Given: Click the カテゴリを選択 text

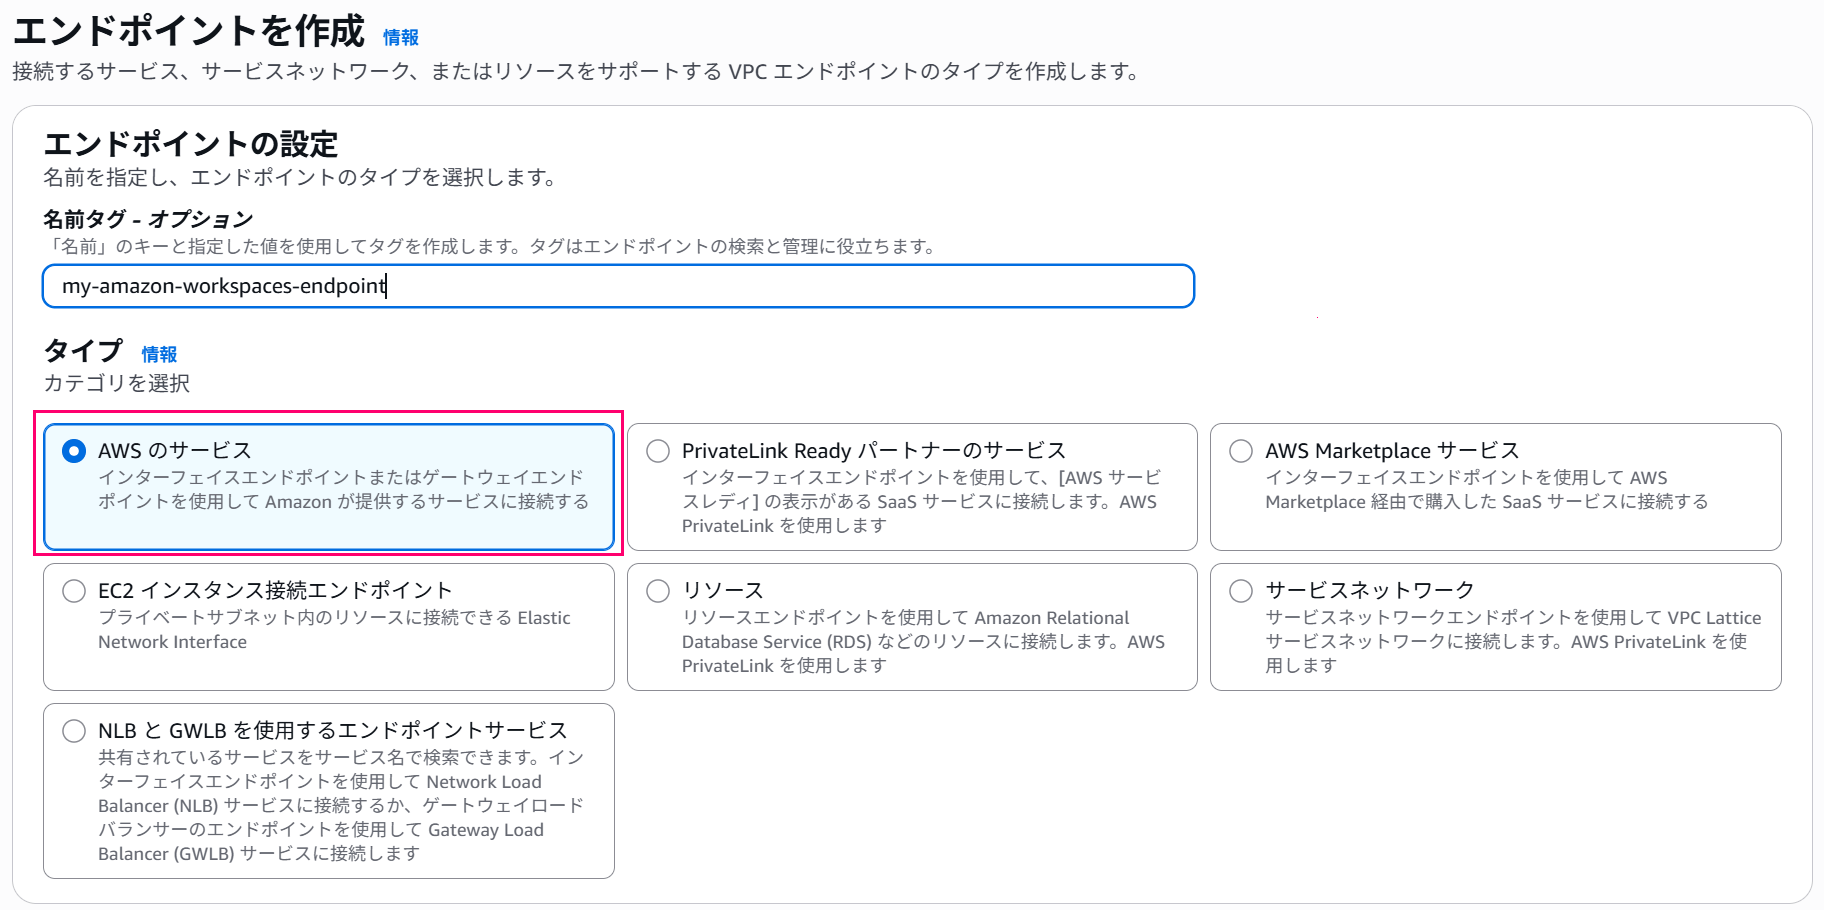Looking at the screenshot, I should (116, 383).
